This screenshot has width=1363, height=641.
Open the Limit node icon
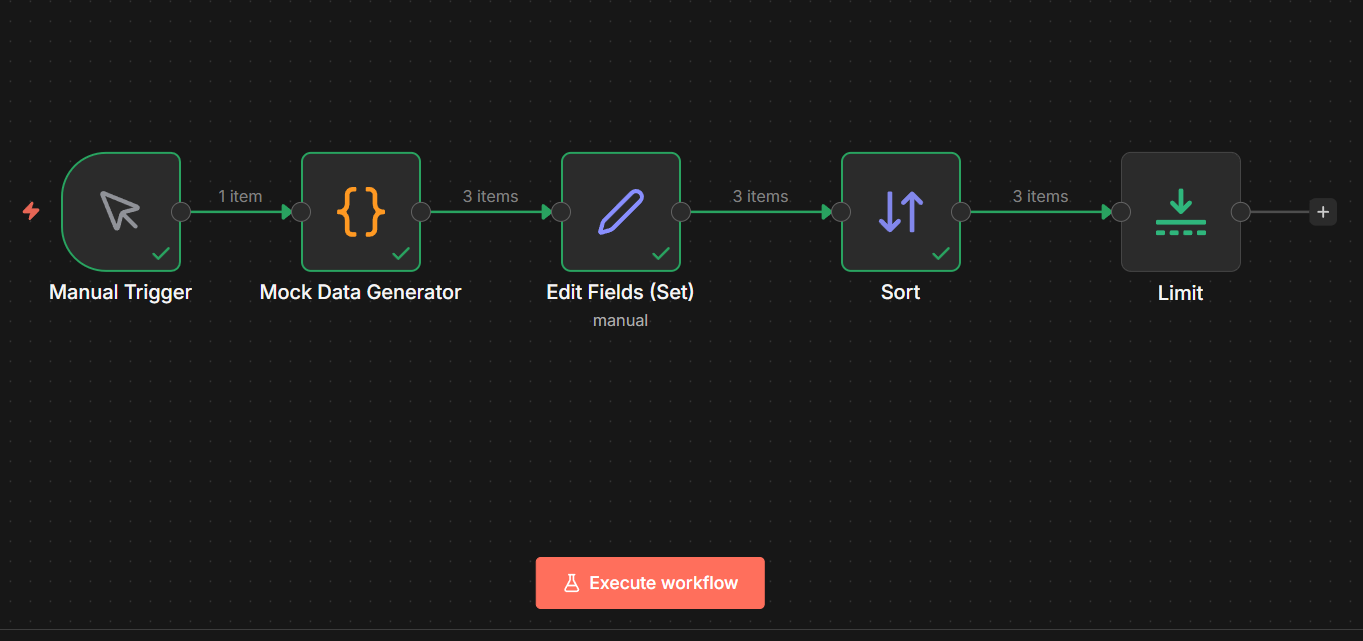(x=1181, y=211)
